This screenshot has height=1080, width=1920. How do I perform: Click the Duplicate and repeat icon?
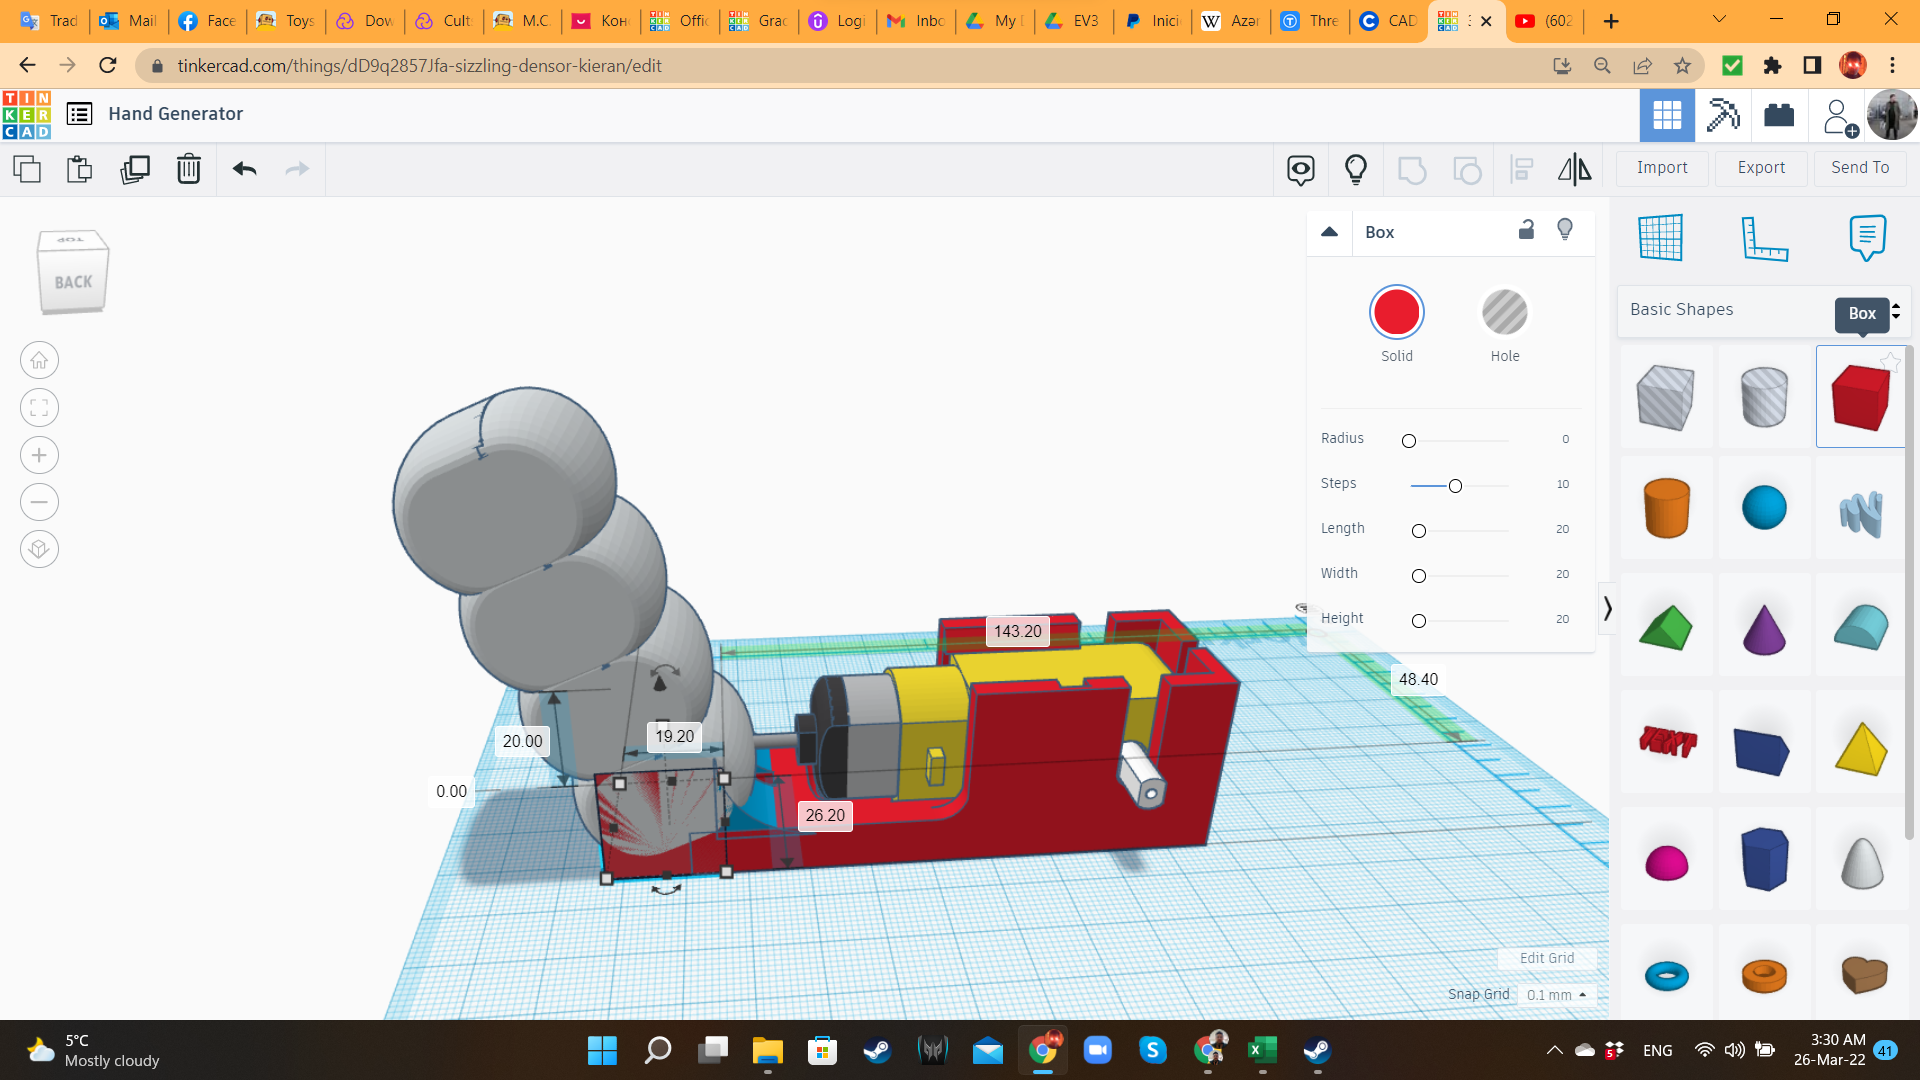click(135, 169)
